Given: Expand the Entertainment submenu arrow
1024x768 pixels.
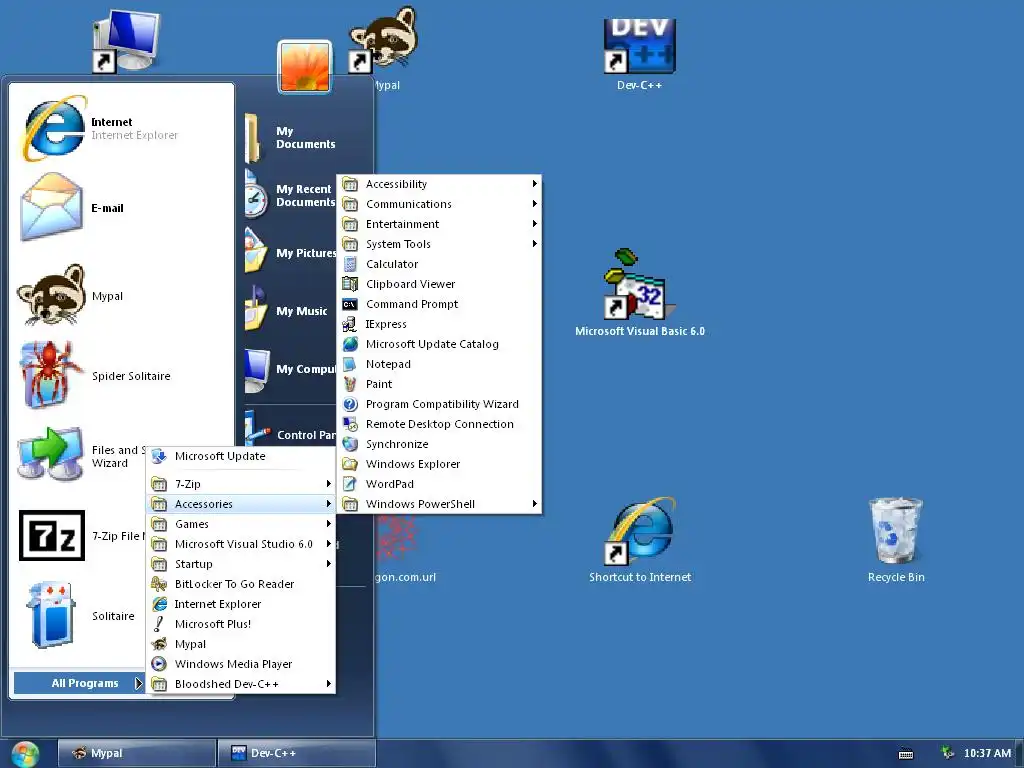Looking at the screenshot, I should [534, 224].
